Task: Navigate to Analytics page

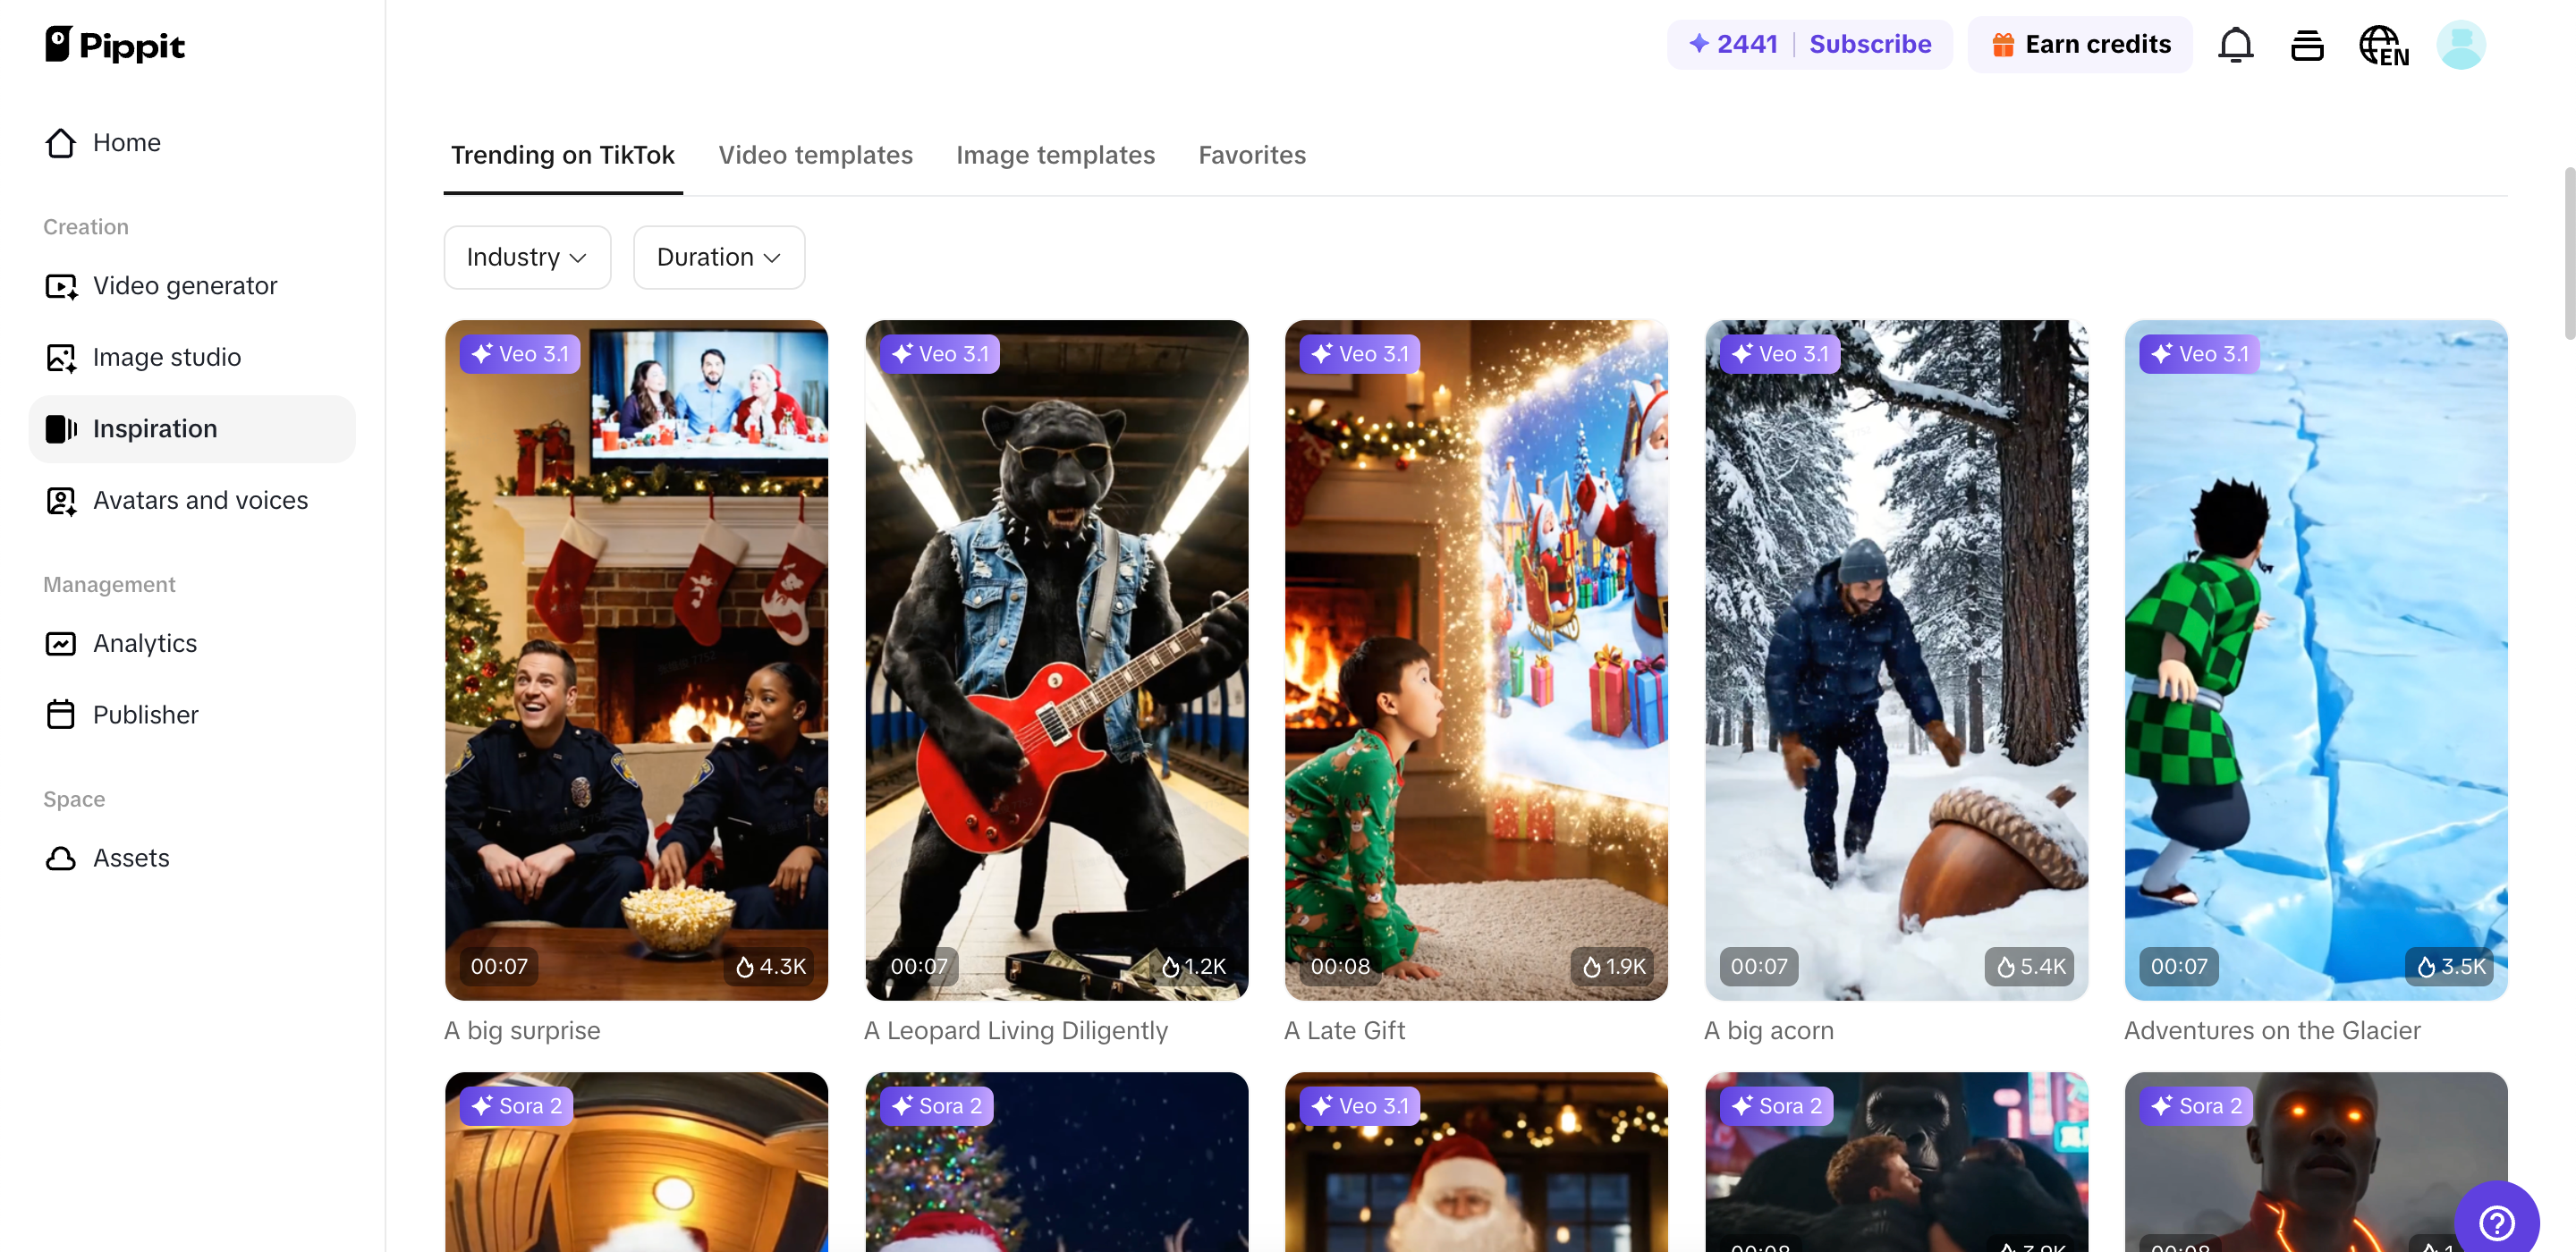Action: (144, 643)
